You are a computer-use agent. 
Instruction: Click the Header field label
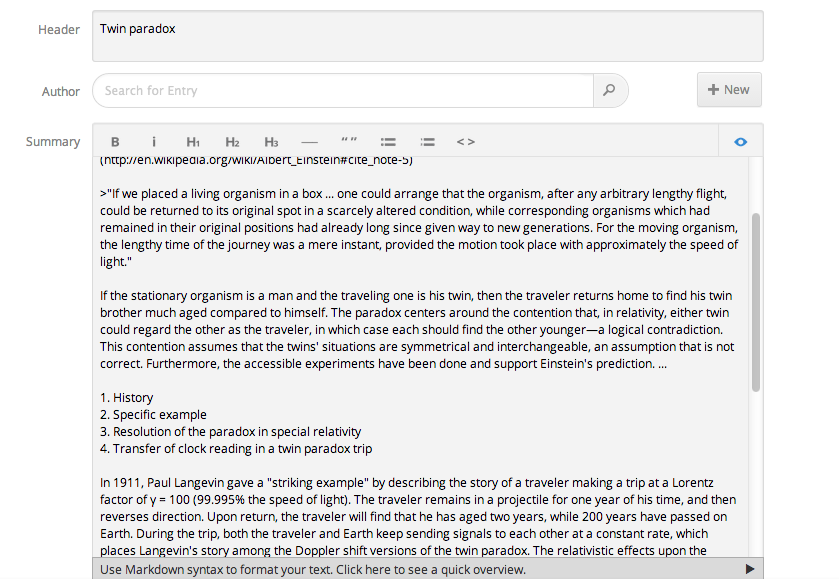point(59,29)
